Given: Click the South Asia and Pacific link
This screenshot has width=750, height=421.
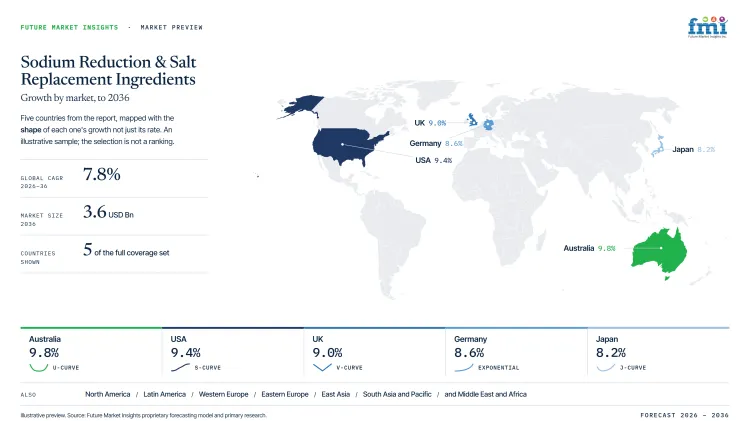Looking at the screenshot, I should click(397, 394).
